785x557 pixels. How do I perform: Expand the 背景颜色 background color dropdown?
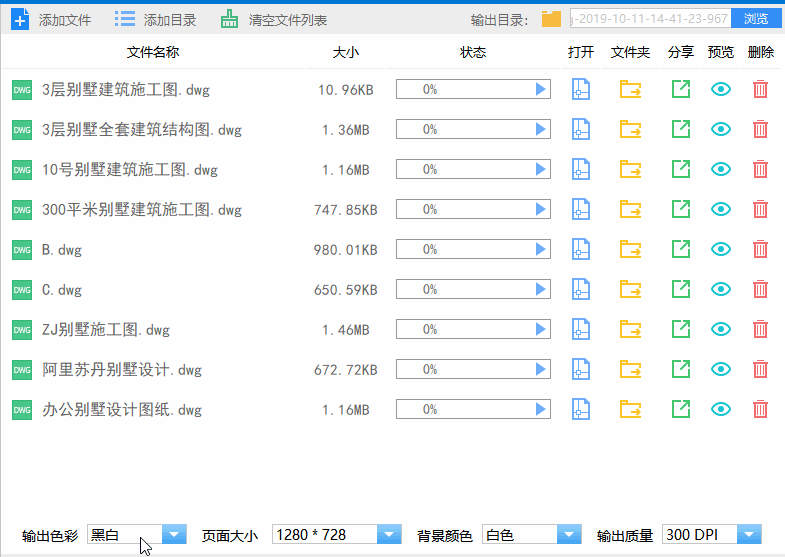coord(569,534)
